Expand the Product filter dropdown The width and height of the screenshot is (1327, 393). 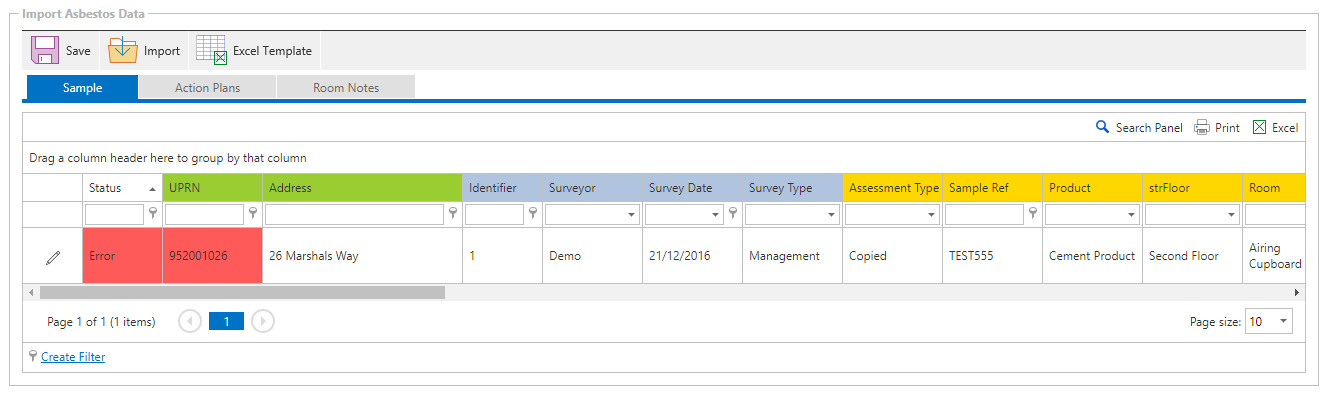point(1131,214)
